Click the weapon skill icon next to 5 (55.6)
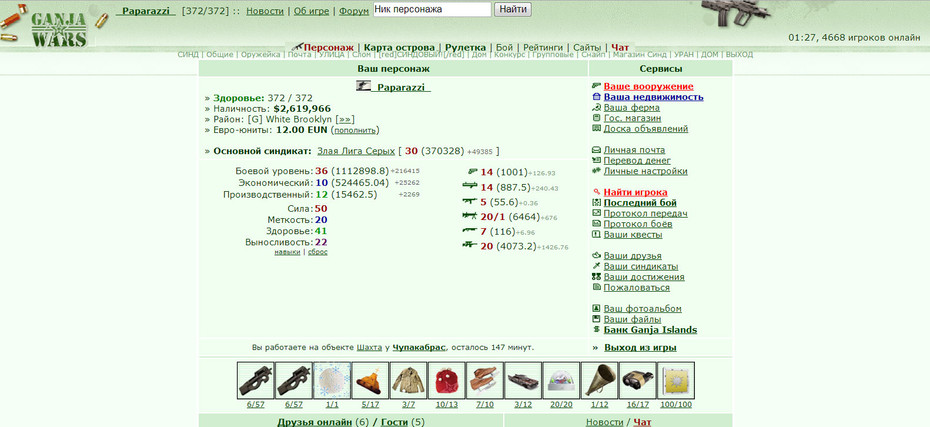 (x=470, y=201)
